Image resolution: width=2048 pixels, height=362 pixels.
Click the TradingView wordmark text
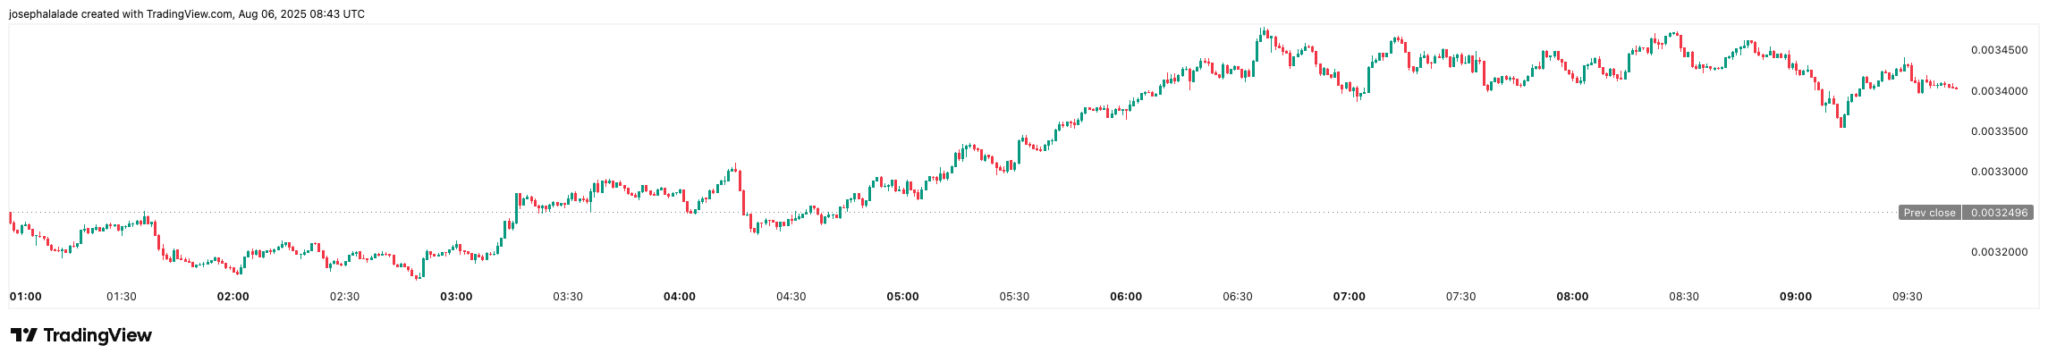click(x=98, y=335)
